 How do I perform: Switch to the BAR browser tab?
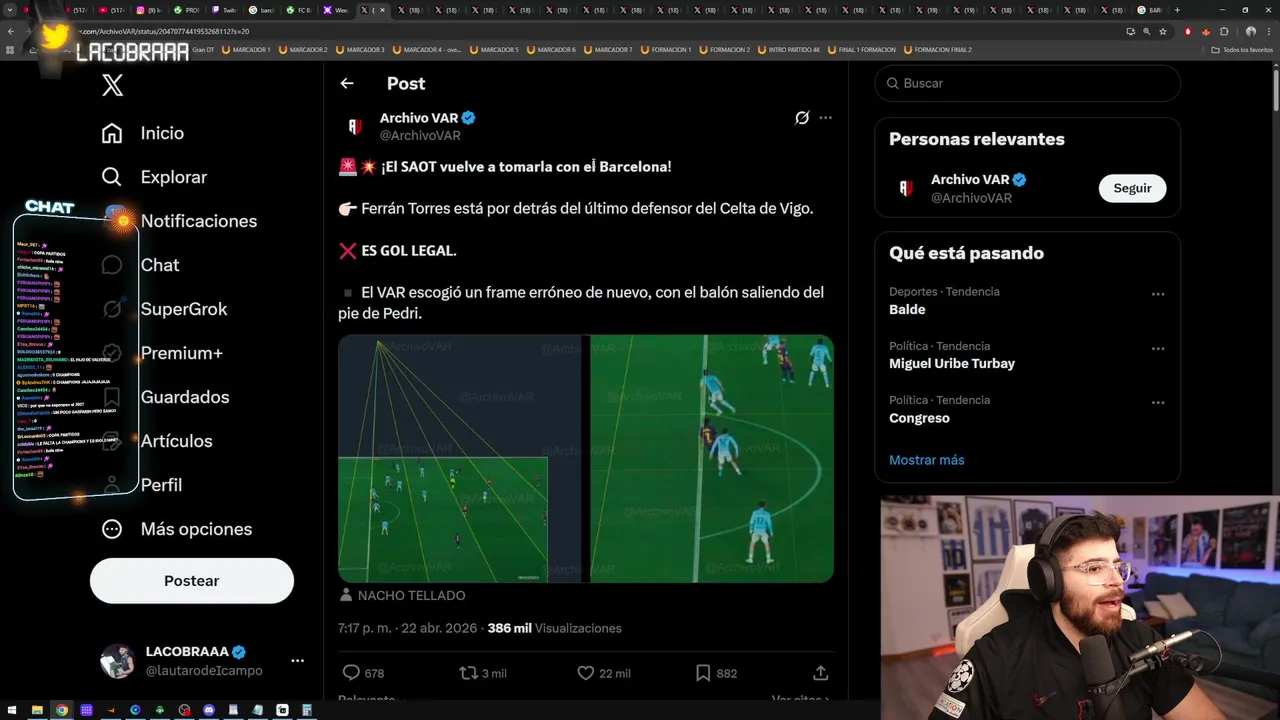[1150, 10]
